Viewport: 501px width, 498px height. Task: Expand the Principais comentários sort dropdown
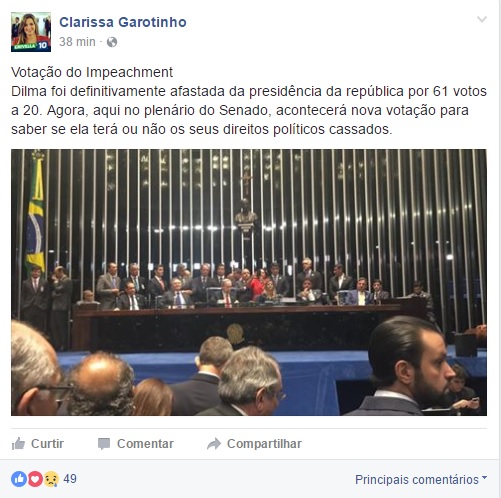coord(421,480)
